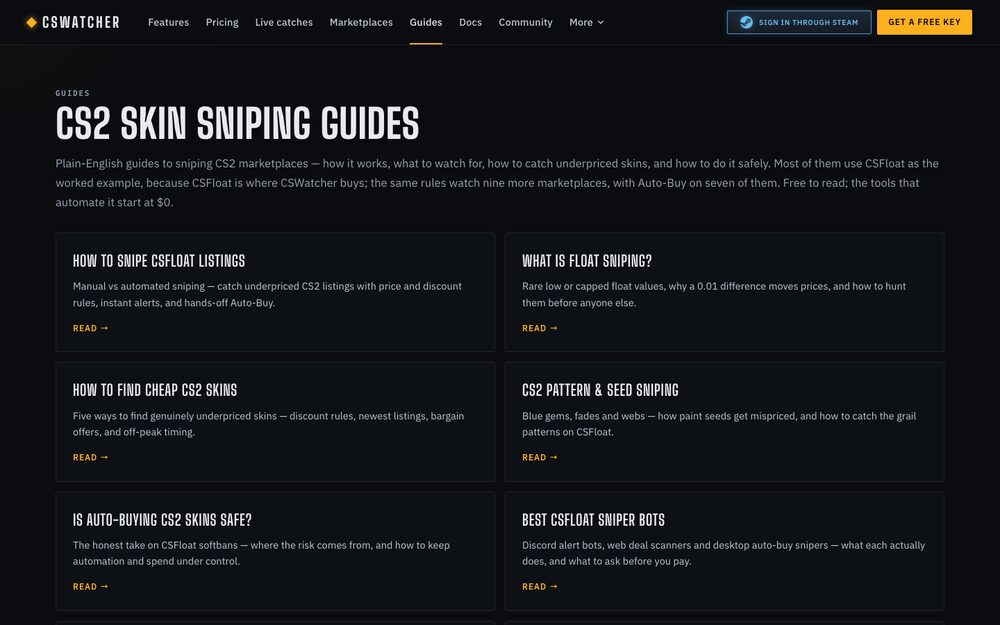Viewport: 1000px width, 625px height.
Task: Click description starting 'Rare low or capped float'
Action: (714, 295)
